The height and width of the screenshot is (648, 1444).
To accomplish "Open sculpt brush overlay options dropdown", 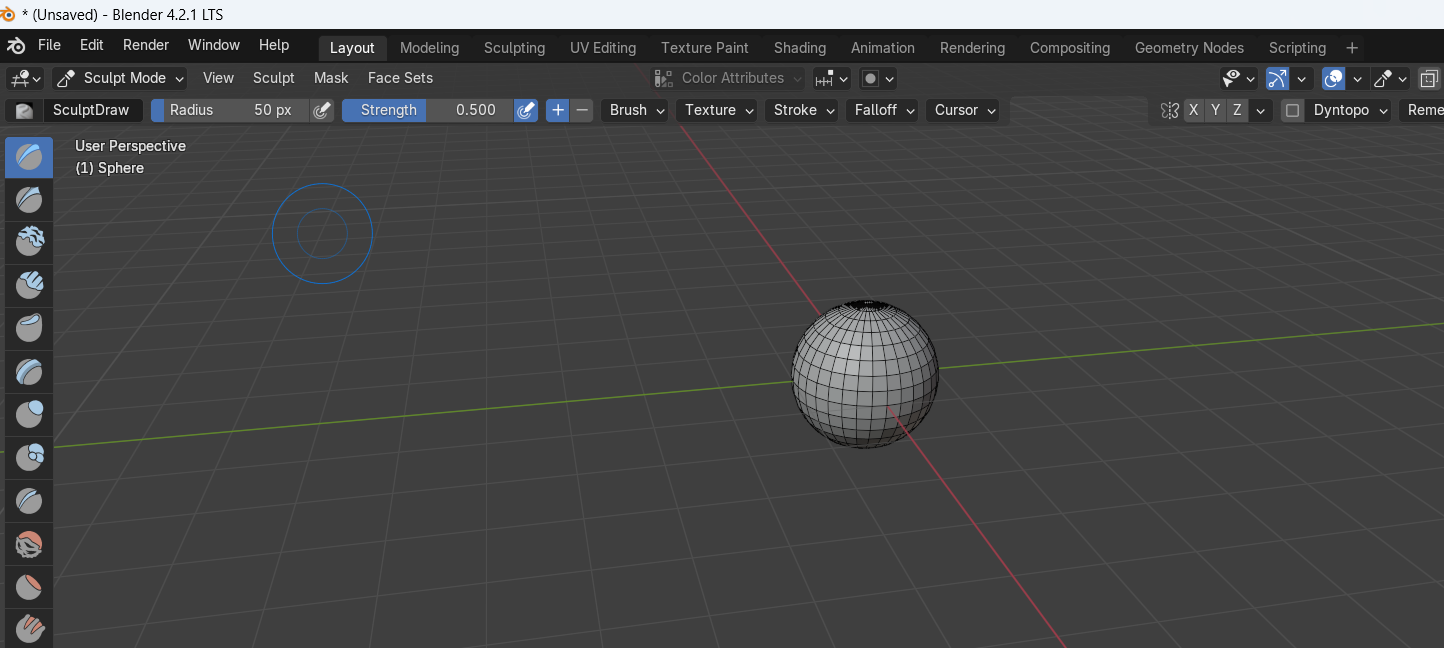I will point(1391,78).
